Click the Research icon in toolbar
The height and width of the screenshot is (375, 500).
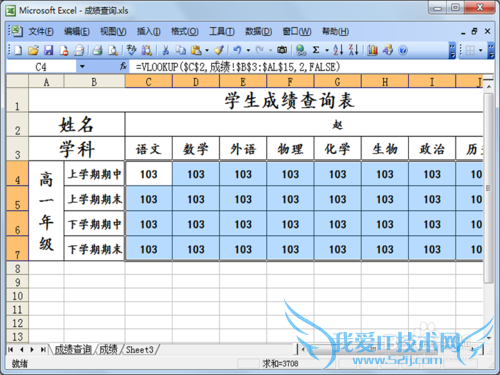[147, 50]
